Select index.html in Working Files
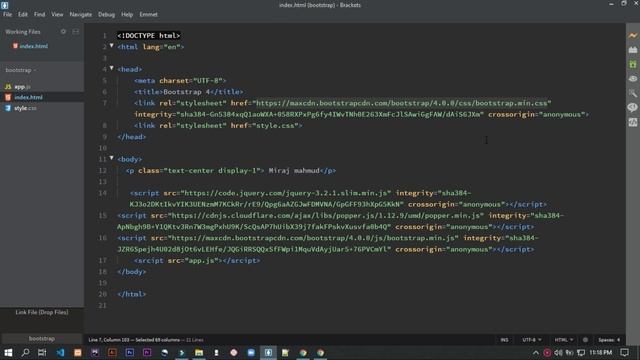Screen dimensions: 640x360 pyautogui.click(x=33, y=46)
